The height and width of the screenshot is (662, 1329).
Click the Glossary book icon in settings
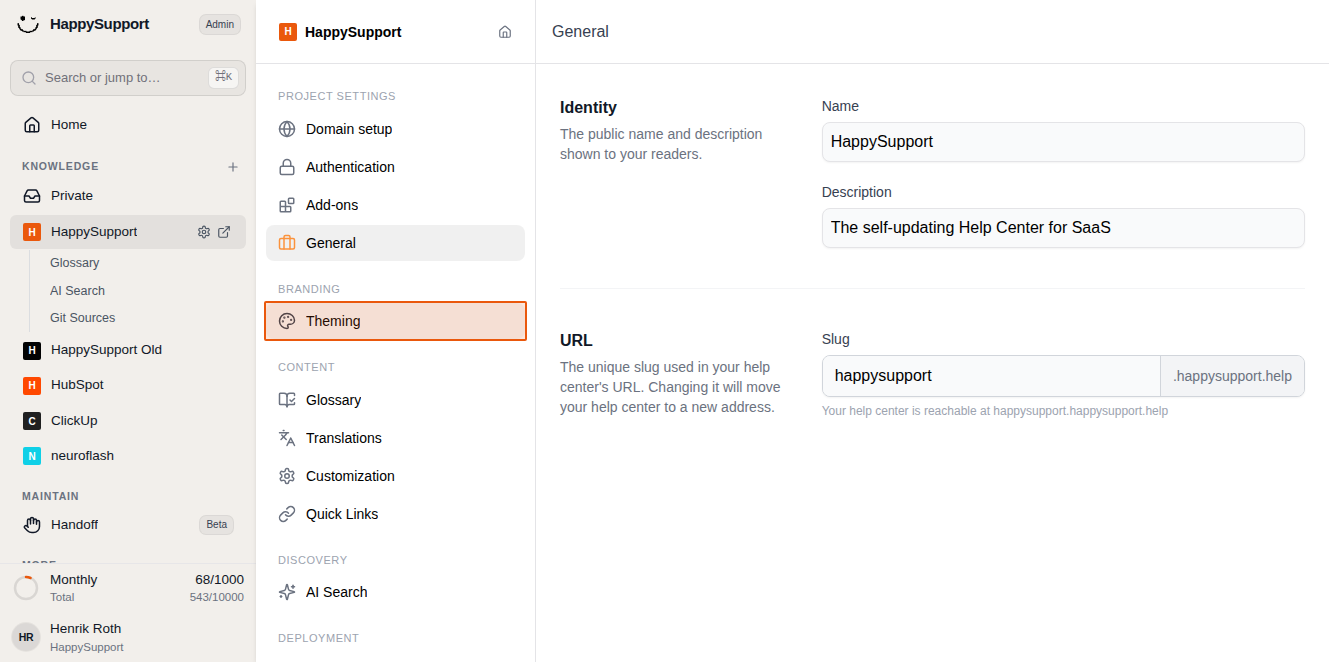[287, 400]
